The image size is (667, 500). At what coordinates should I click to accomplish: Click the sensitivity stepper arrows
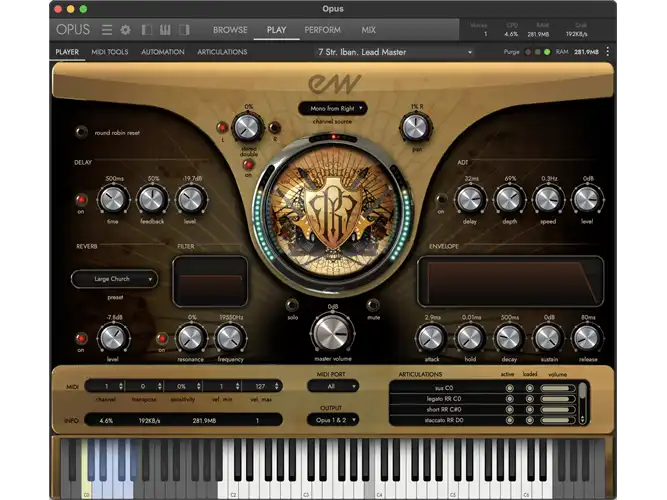click(199, 386)
